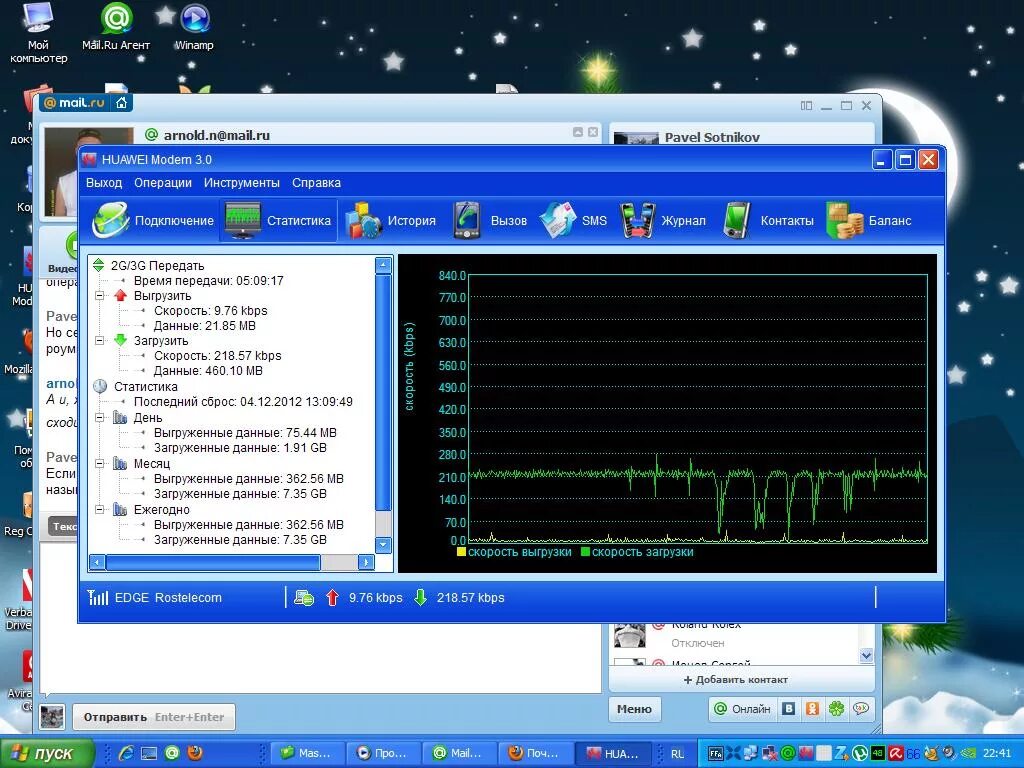Open Mail.Ru Агент desktop shortcut
This screenshot has width=1024, height=768.
[116, 26]
